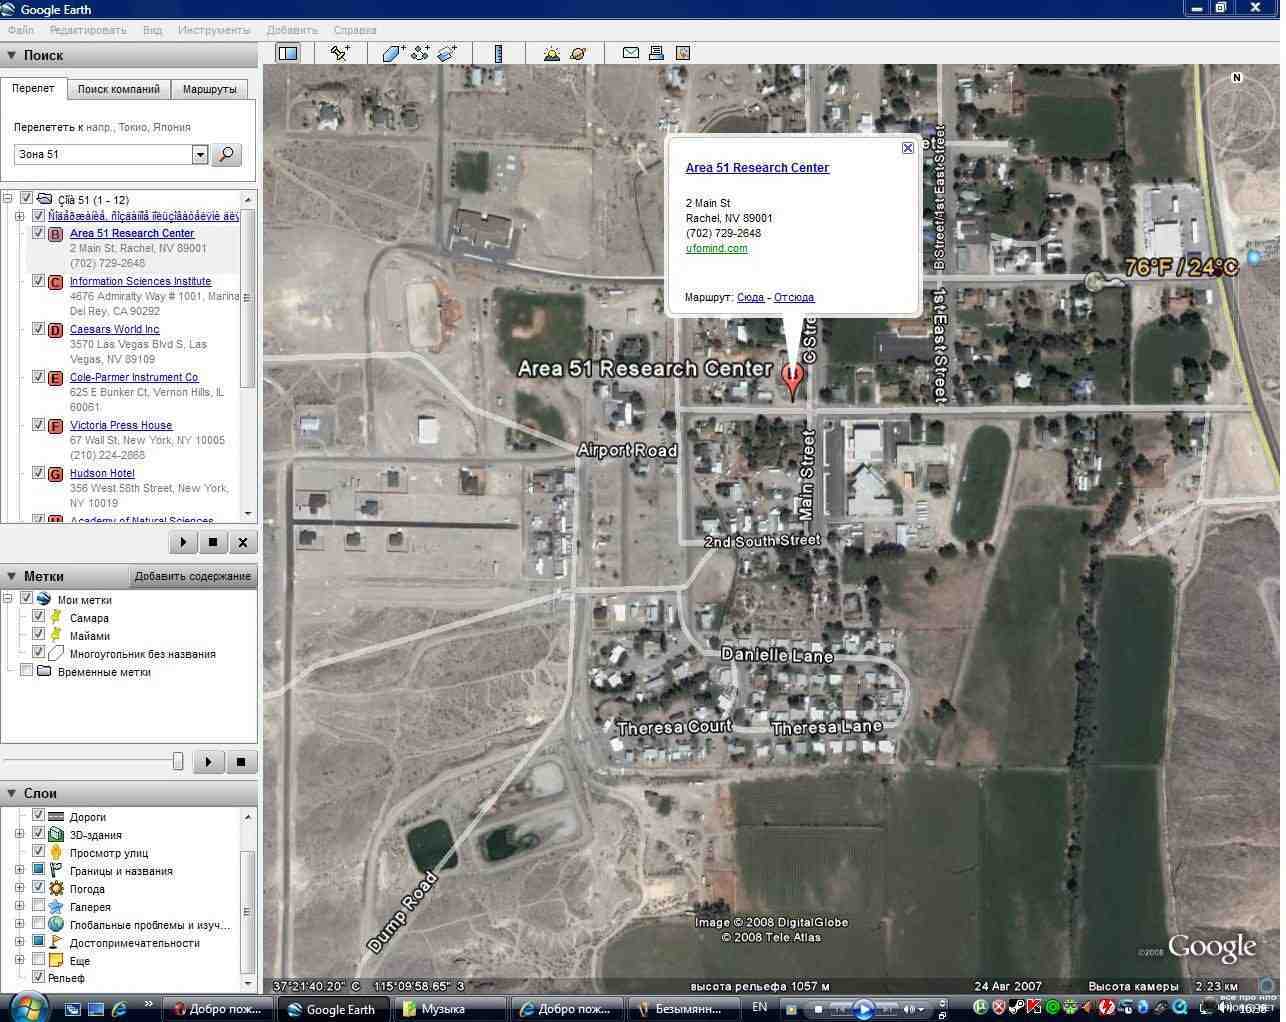Add a polygon with toolbar tool

[x=393, y=53]
